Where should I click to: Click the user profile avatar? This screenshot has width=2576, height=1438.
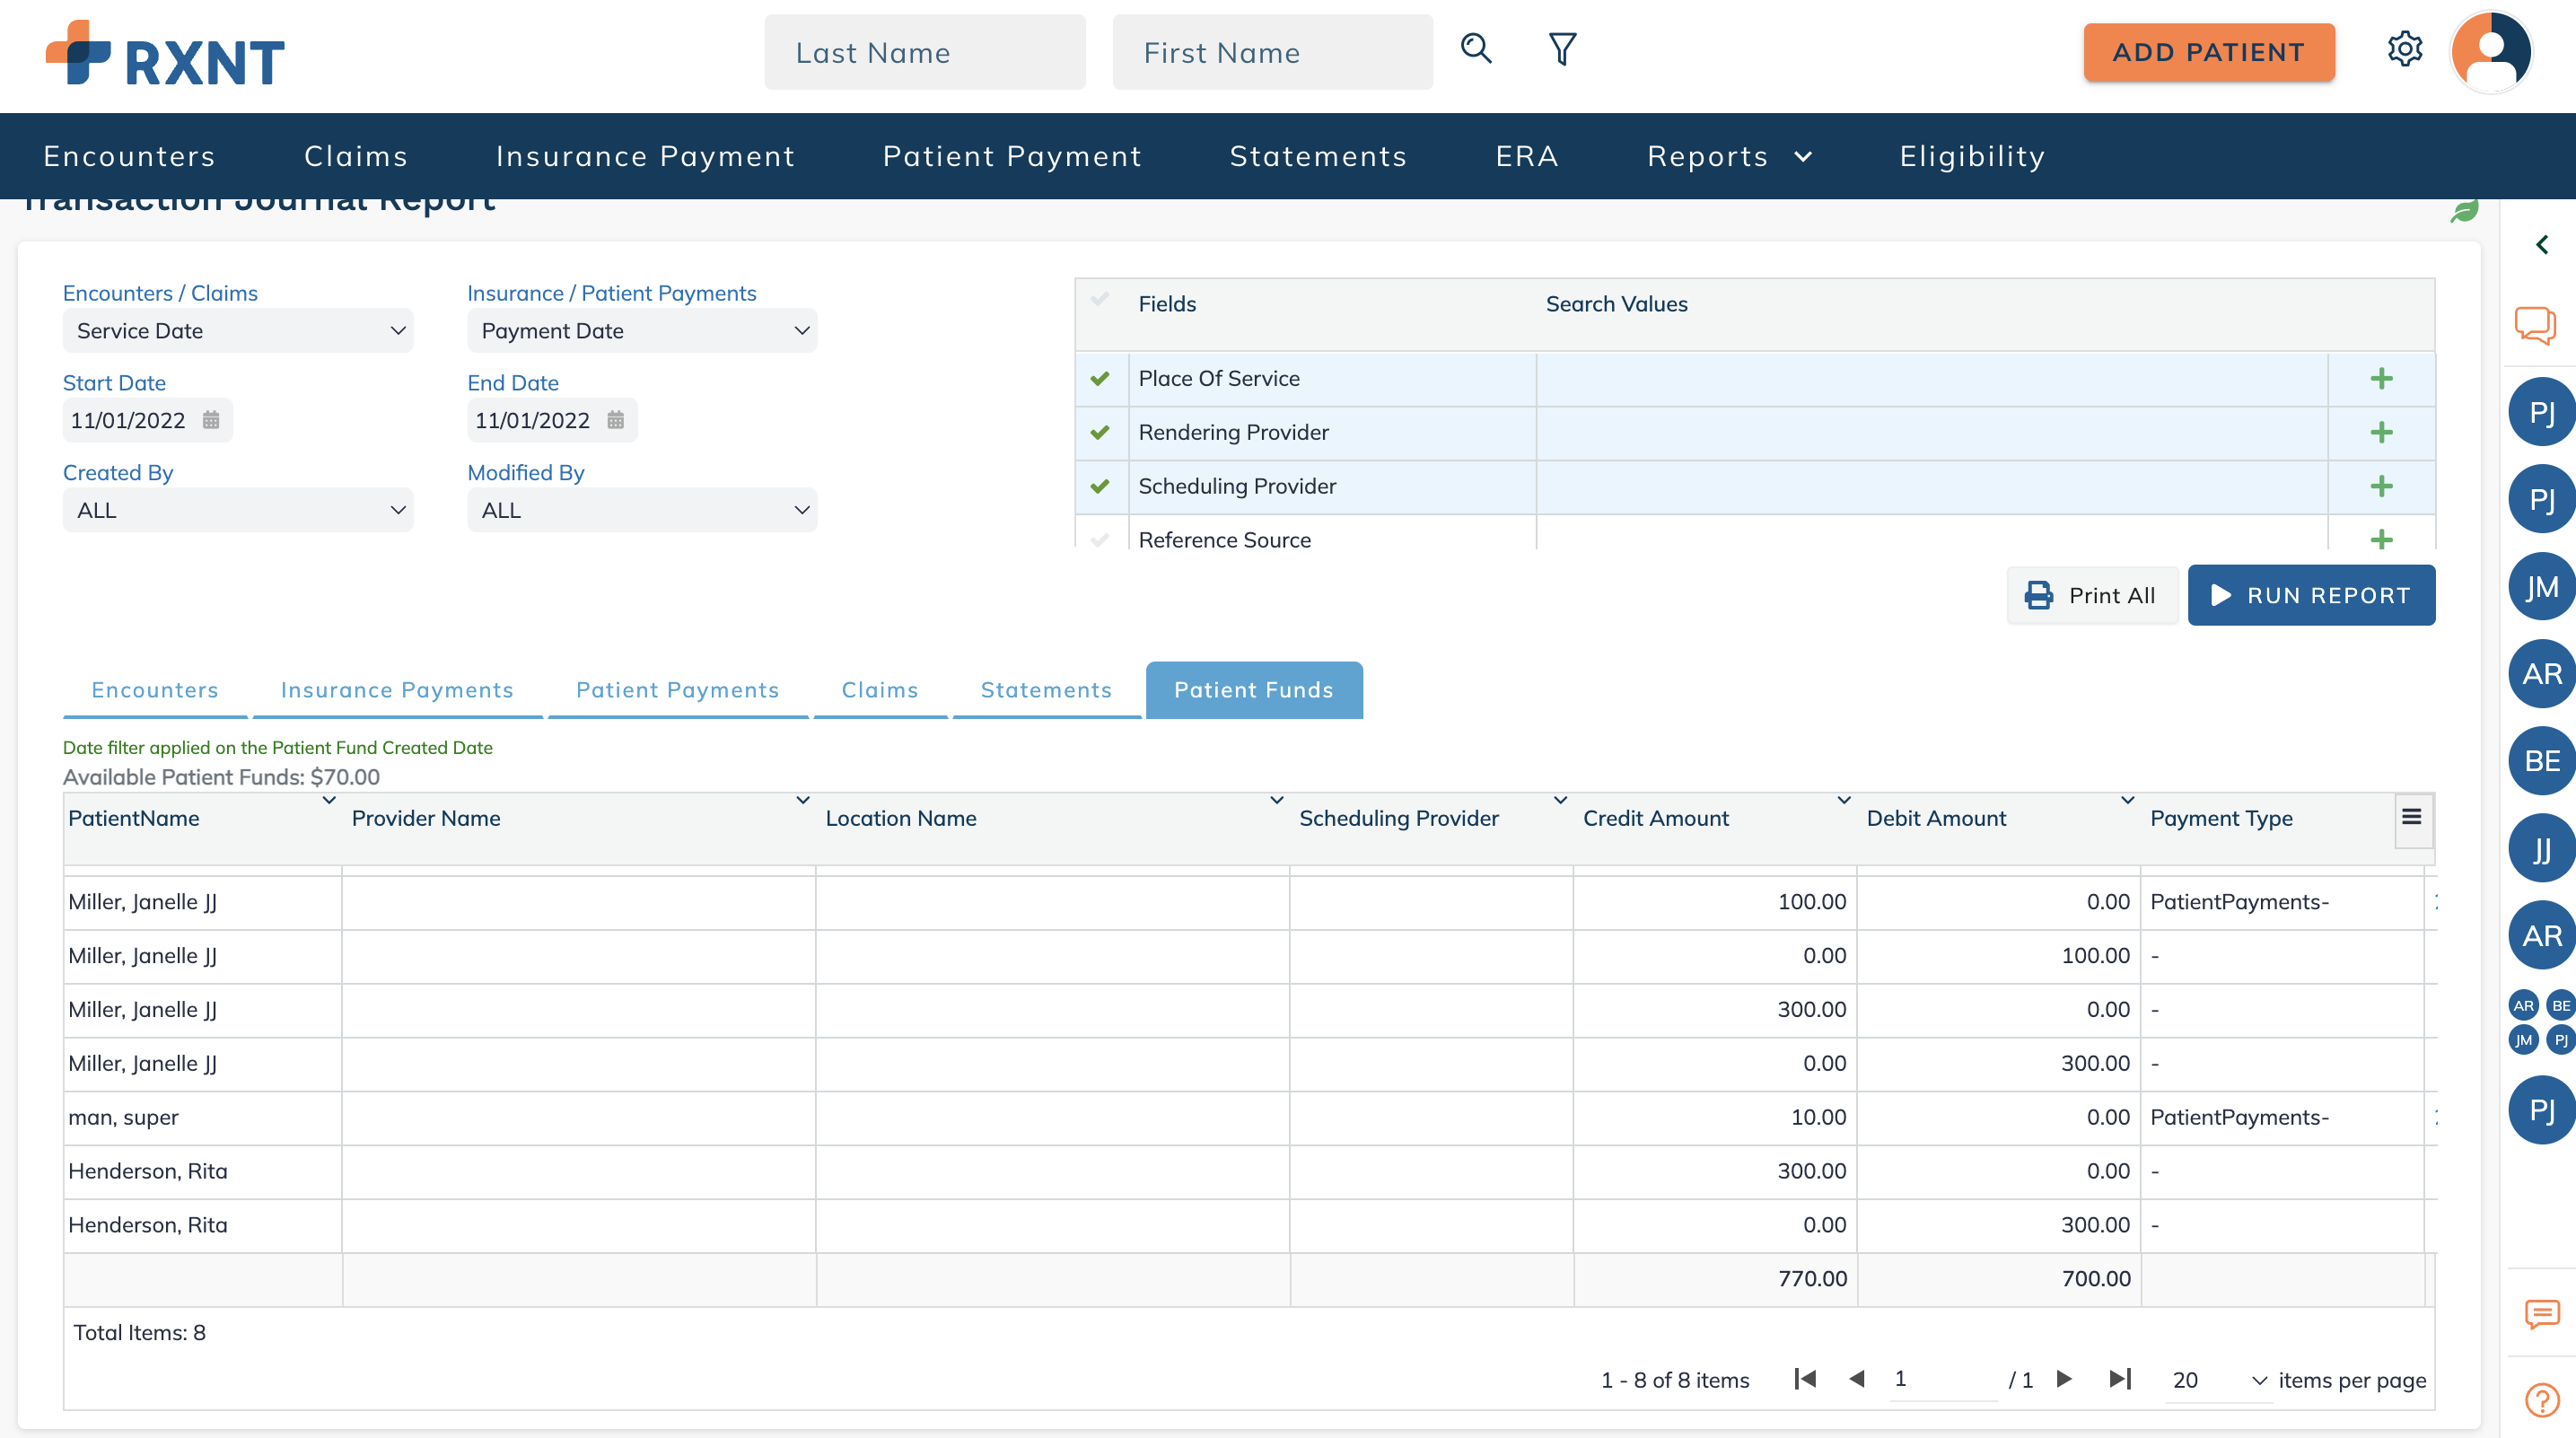(x=2490, y=51)
